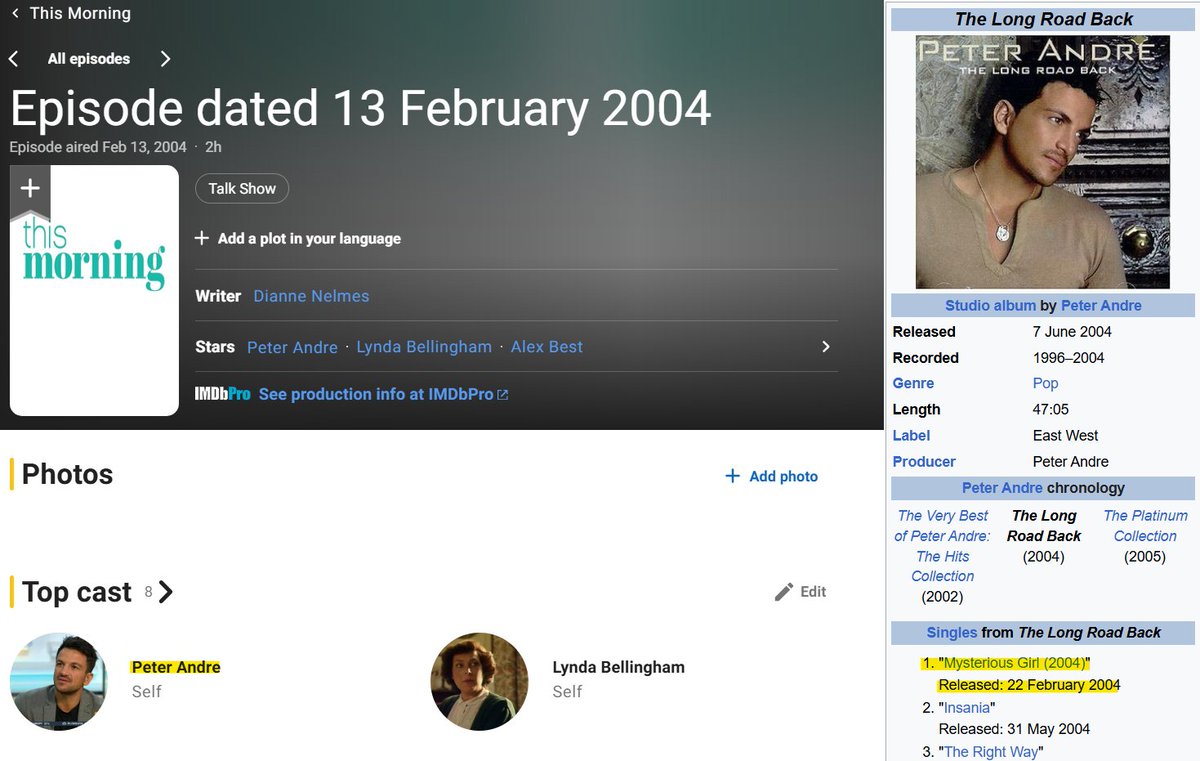Select episode title dated 13 February 2004
Screen dimensions: 1200x761
coord(360,108)
